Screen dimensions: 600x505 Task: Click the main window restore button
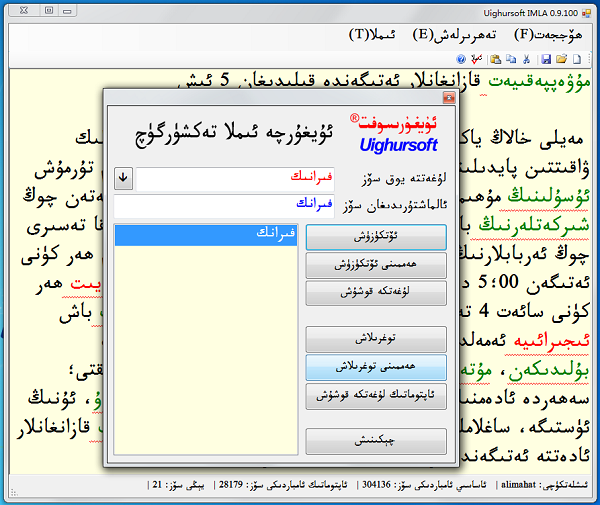49,11
